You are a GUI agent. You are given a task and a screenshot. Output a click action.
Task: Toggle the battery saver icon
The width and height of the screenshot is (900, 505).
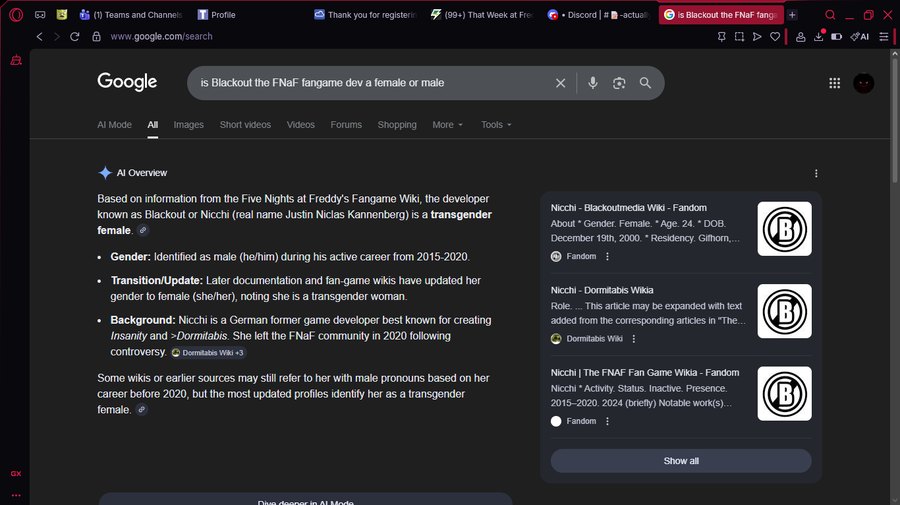tap(836, 37)
